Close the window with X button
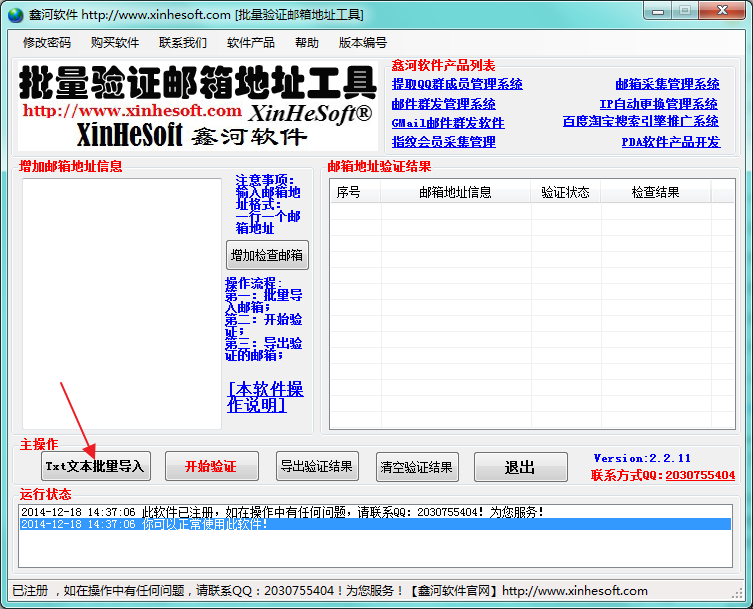The height and width of the screenshot is (609, 753). point(722,11)
